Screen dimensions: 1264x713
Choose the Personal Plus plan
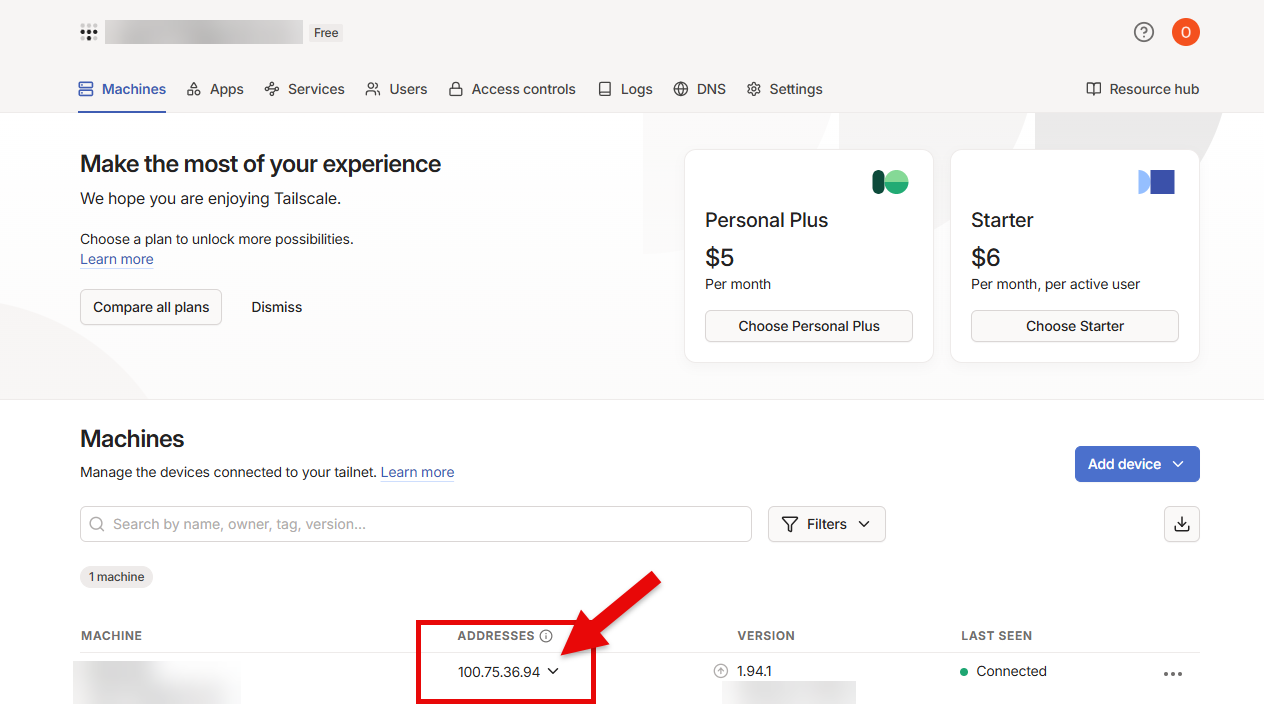tap(808, 326)
